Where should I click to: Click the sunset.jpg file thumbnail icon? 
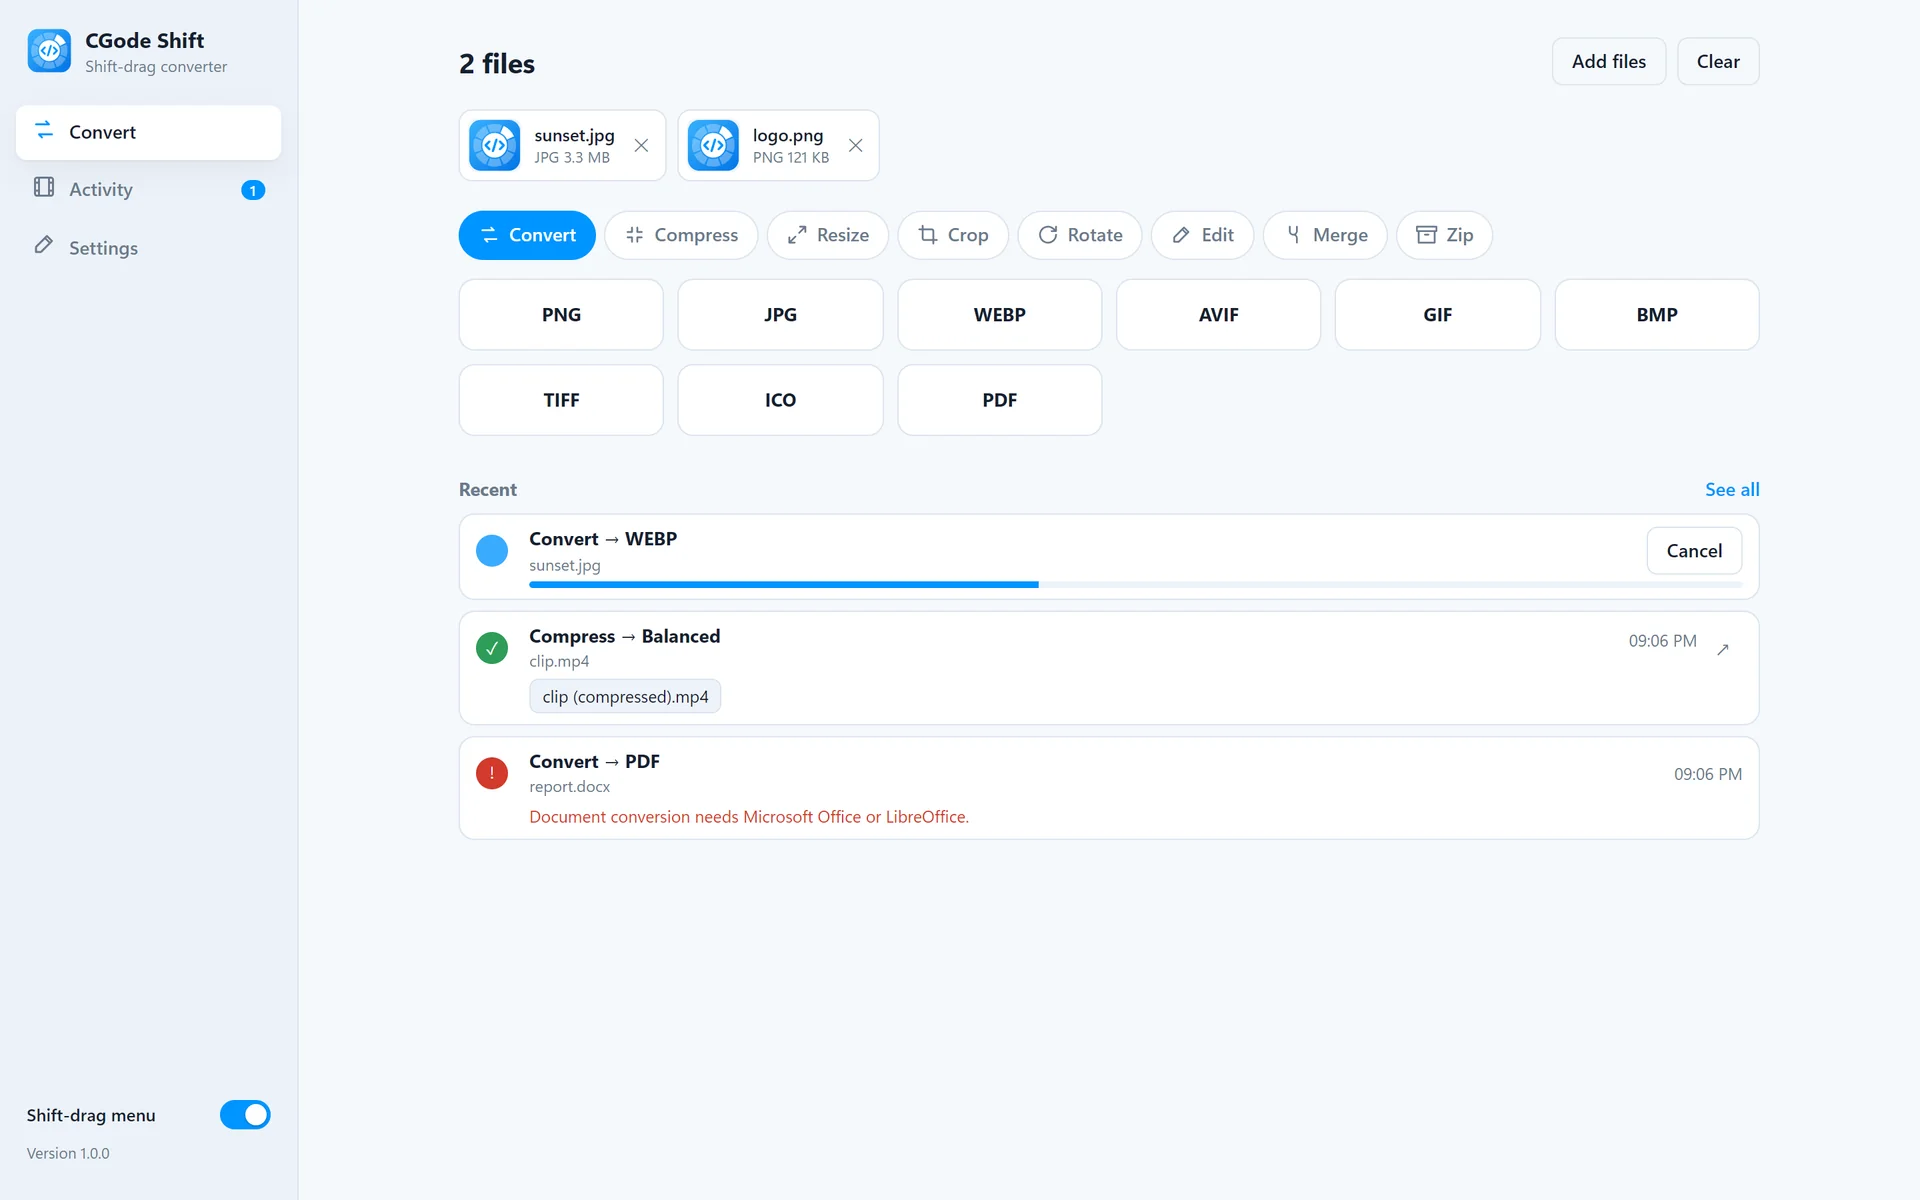tap(495, 145)
